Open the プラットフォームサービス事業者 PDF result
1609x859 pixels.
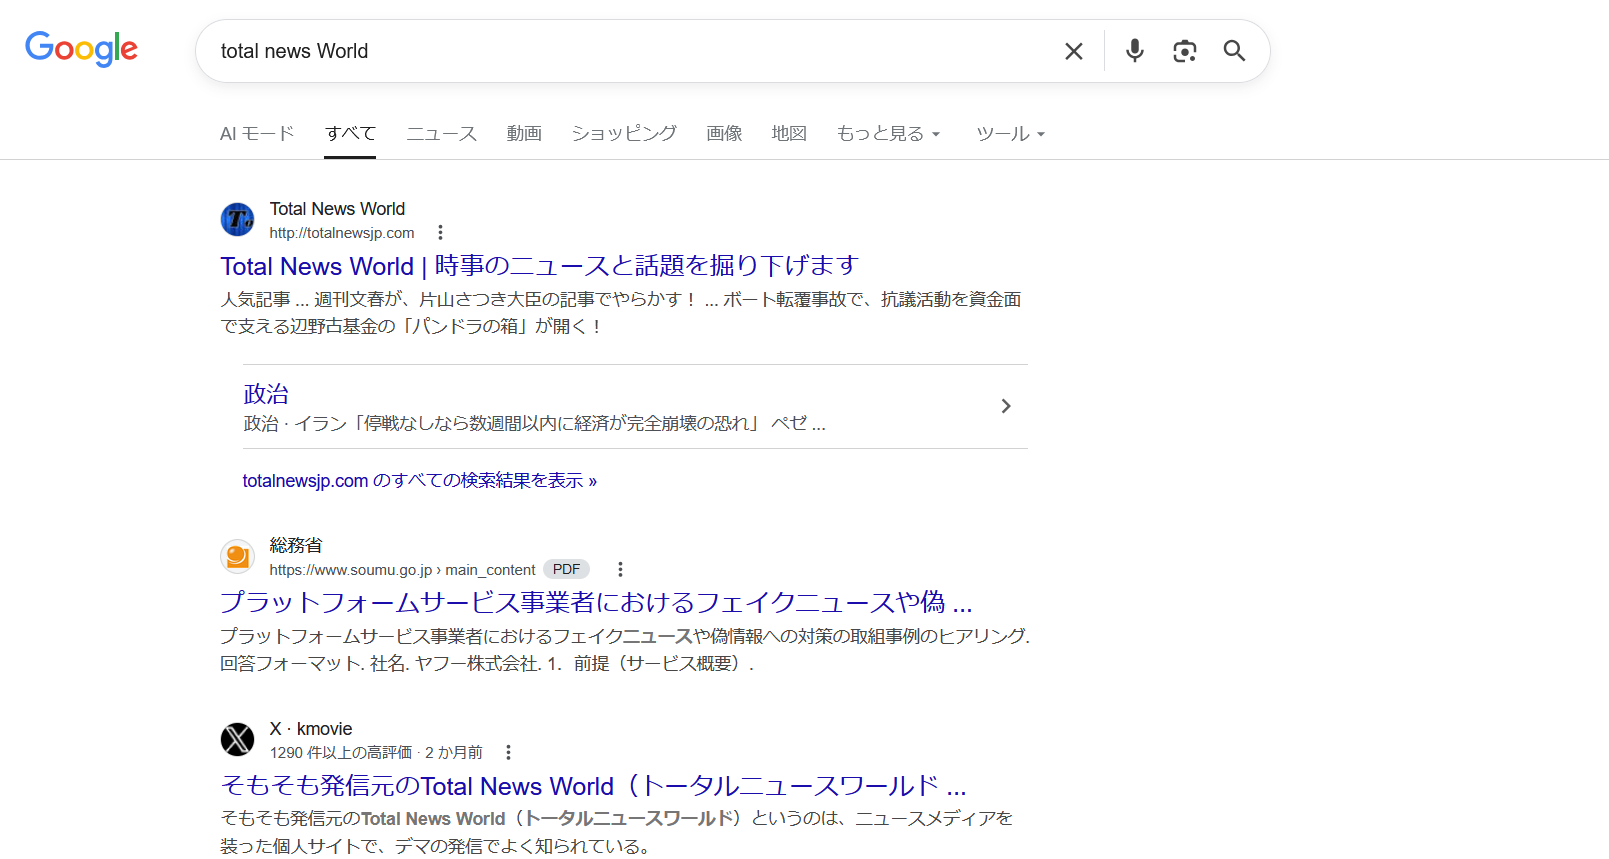(595, 602)
